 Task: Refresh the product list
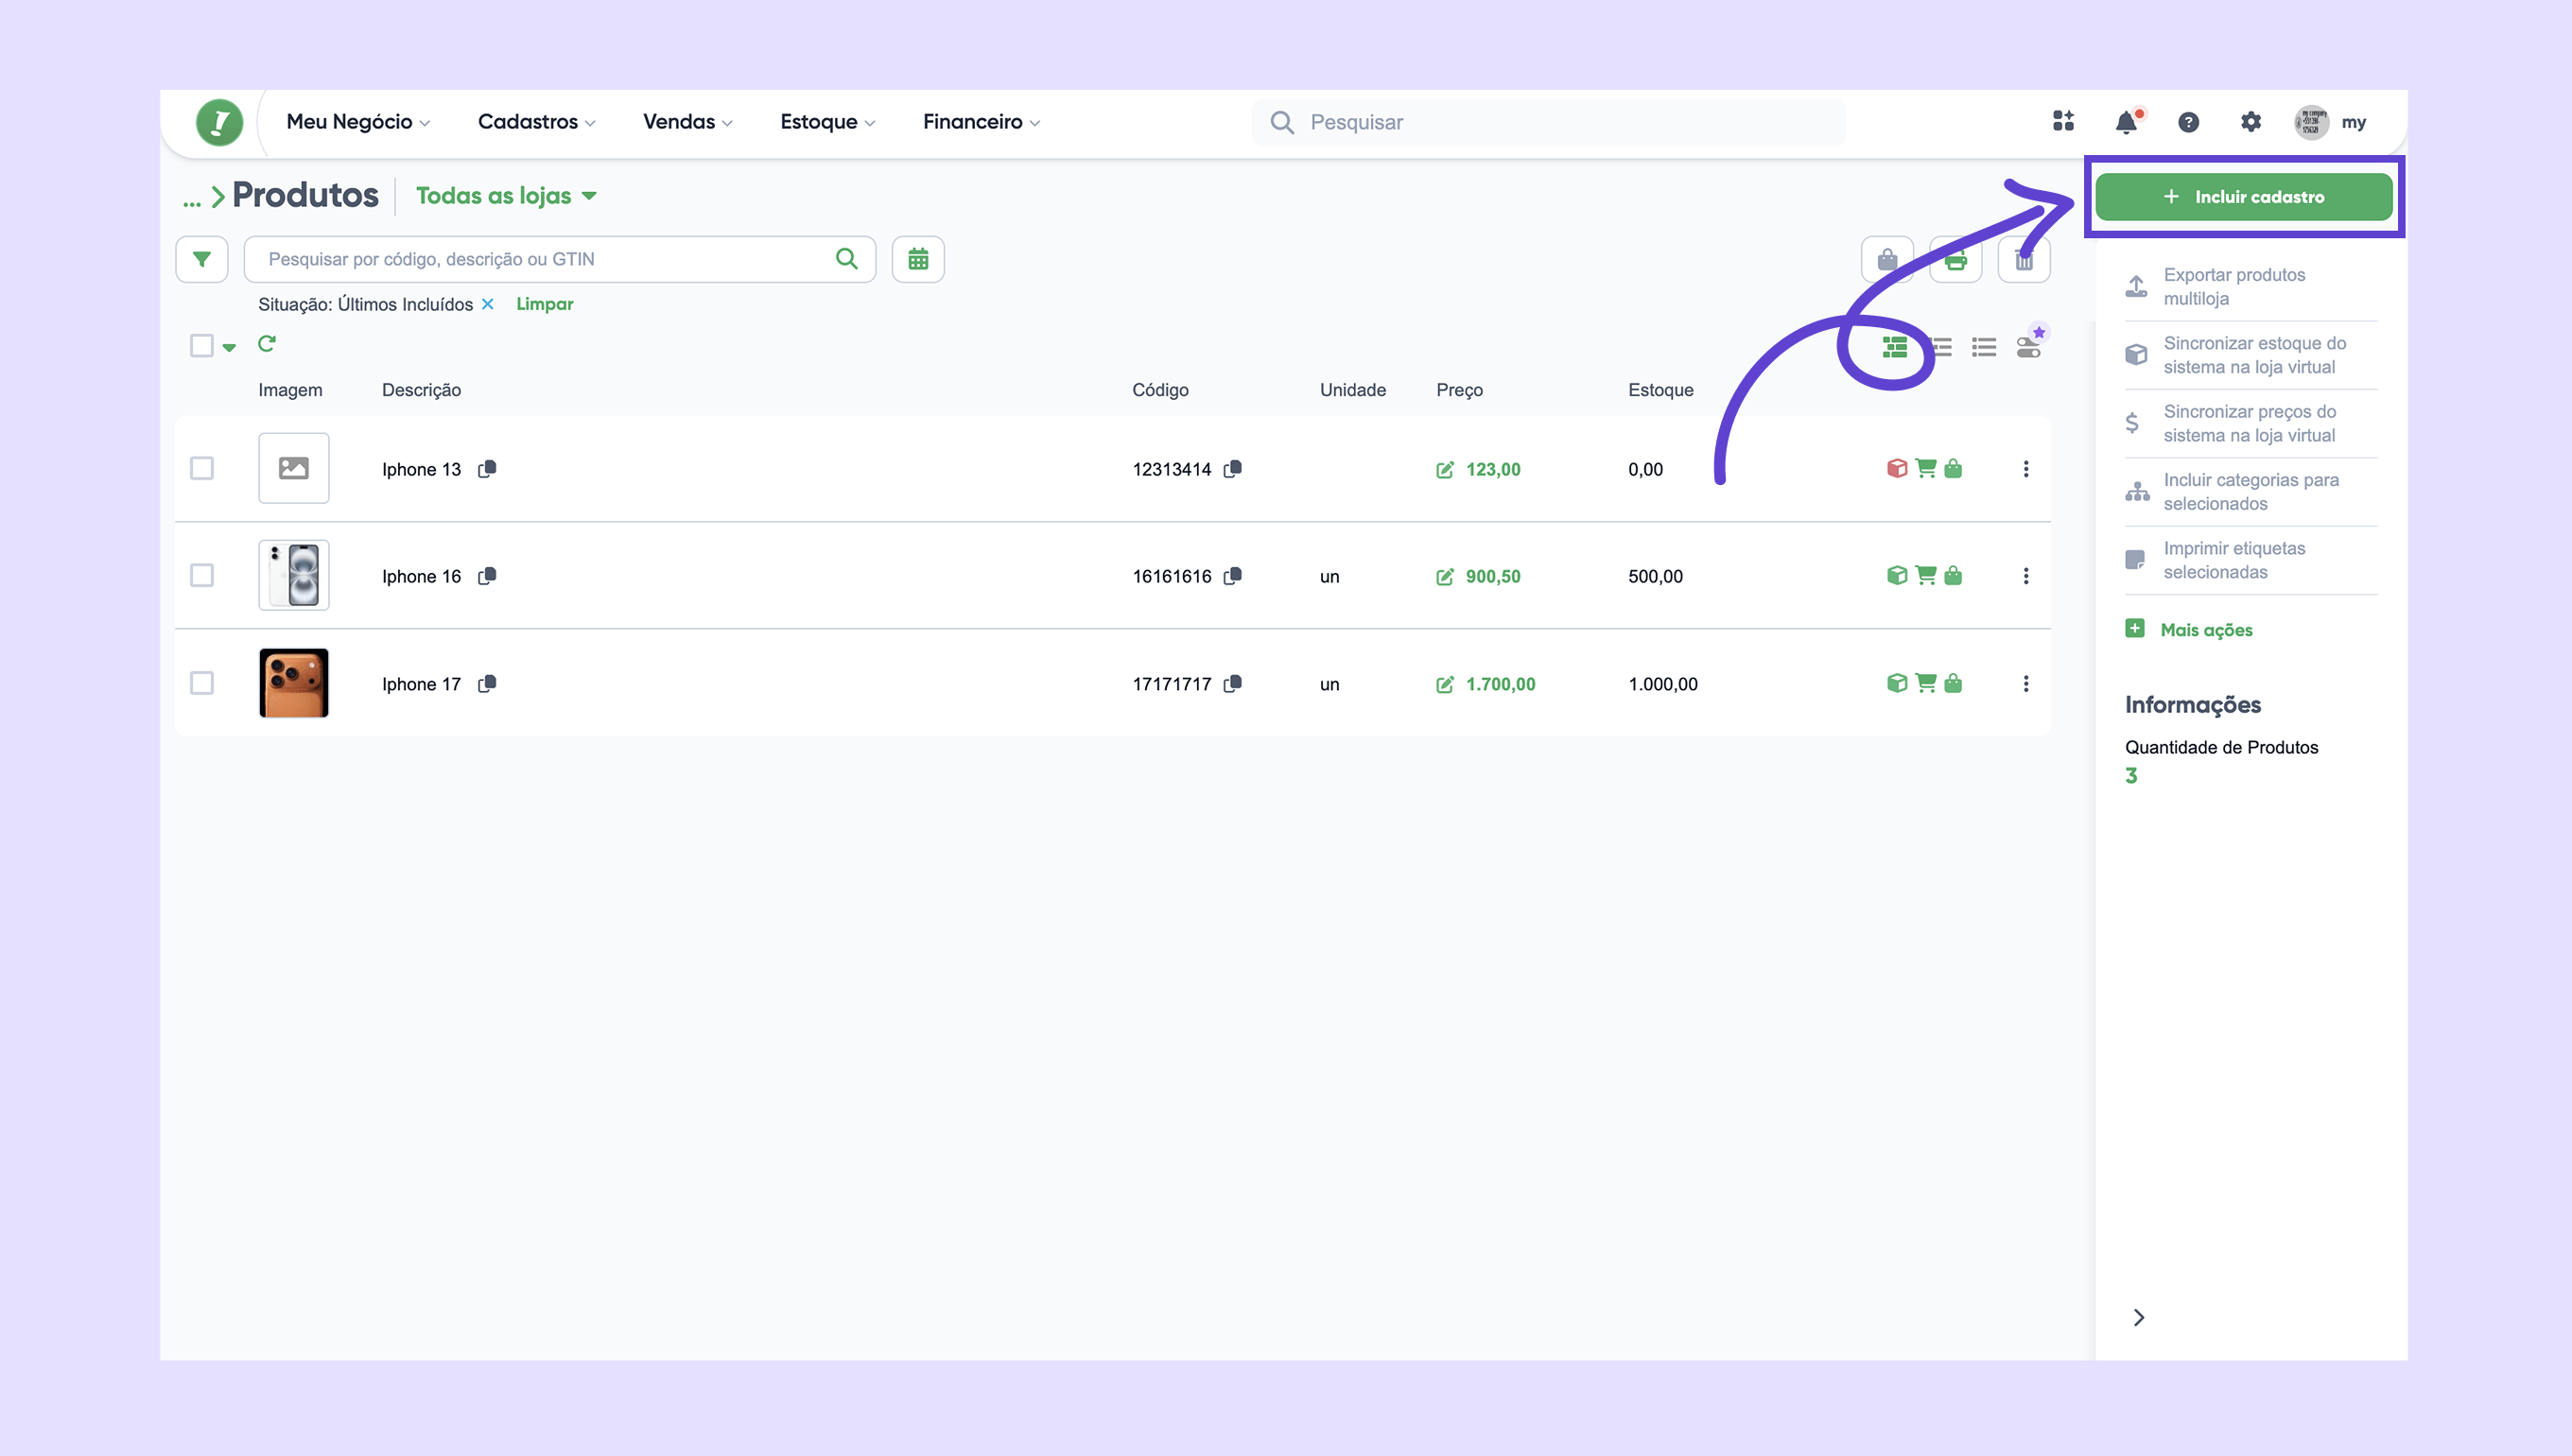point(266,344)
